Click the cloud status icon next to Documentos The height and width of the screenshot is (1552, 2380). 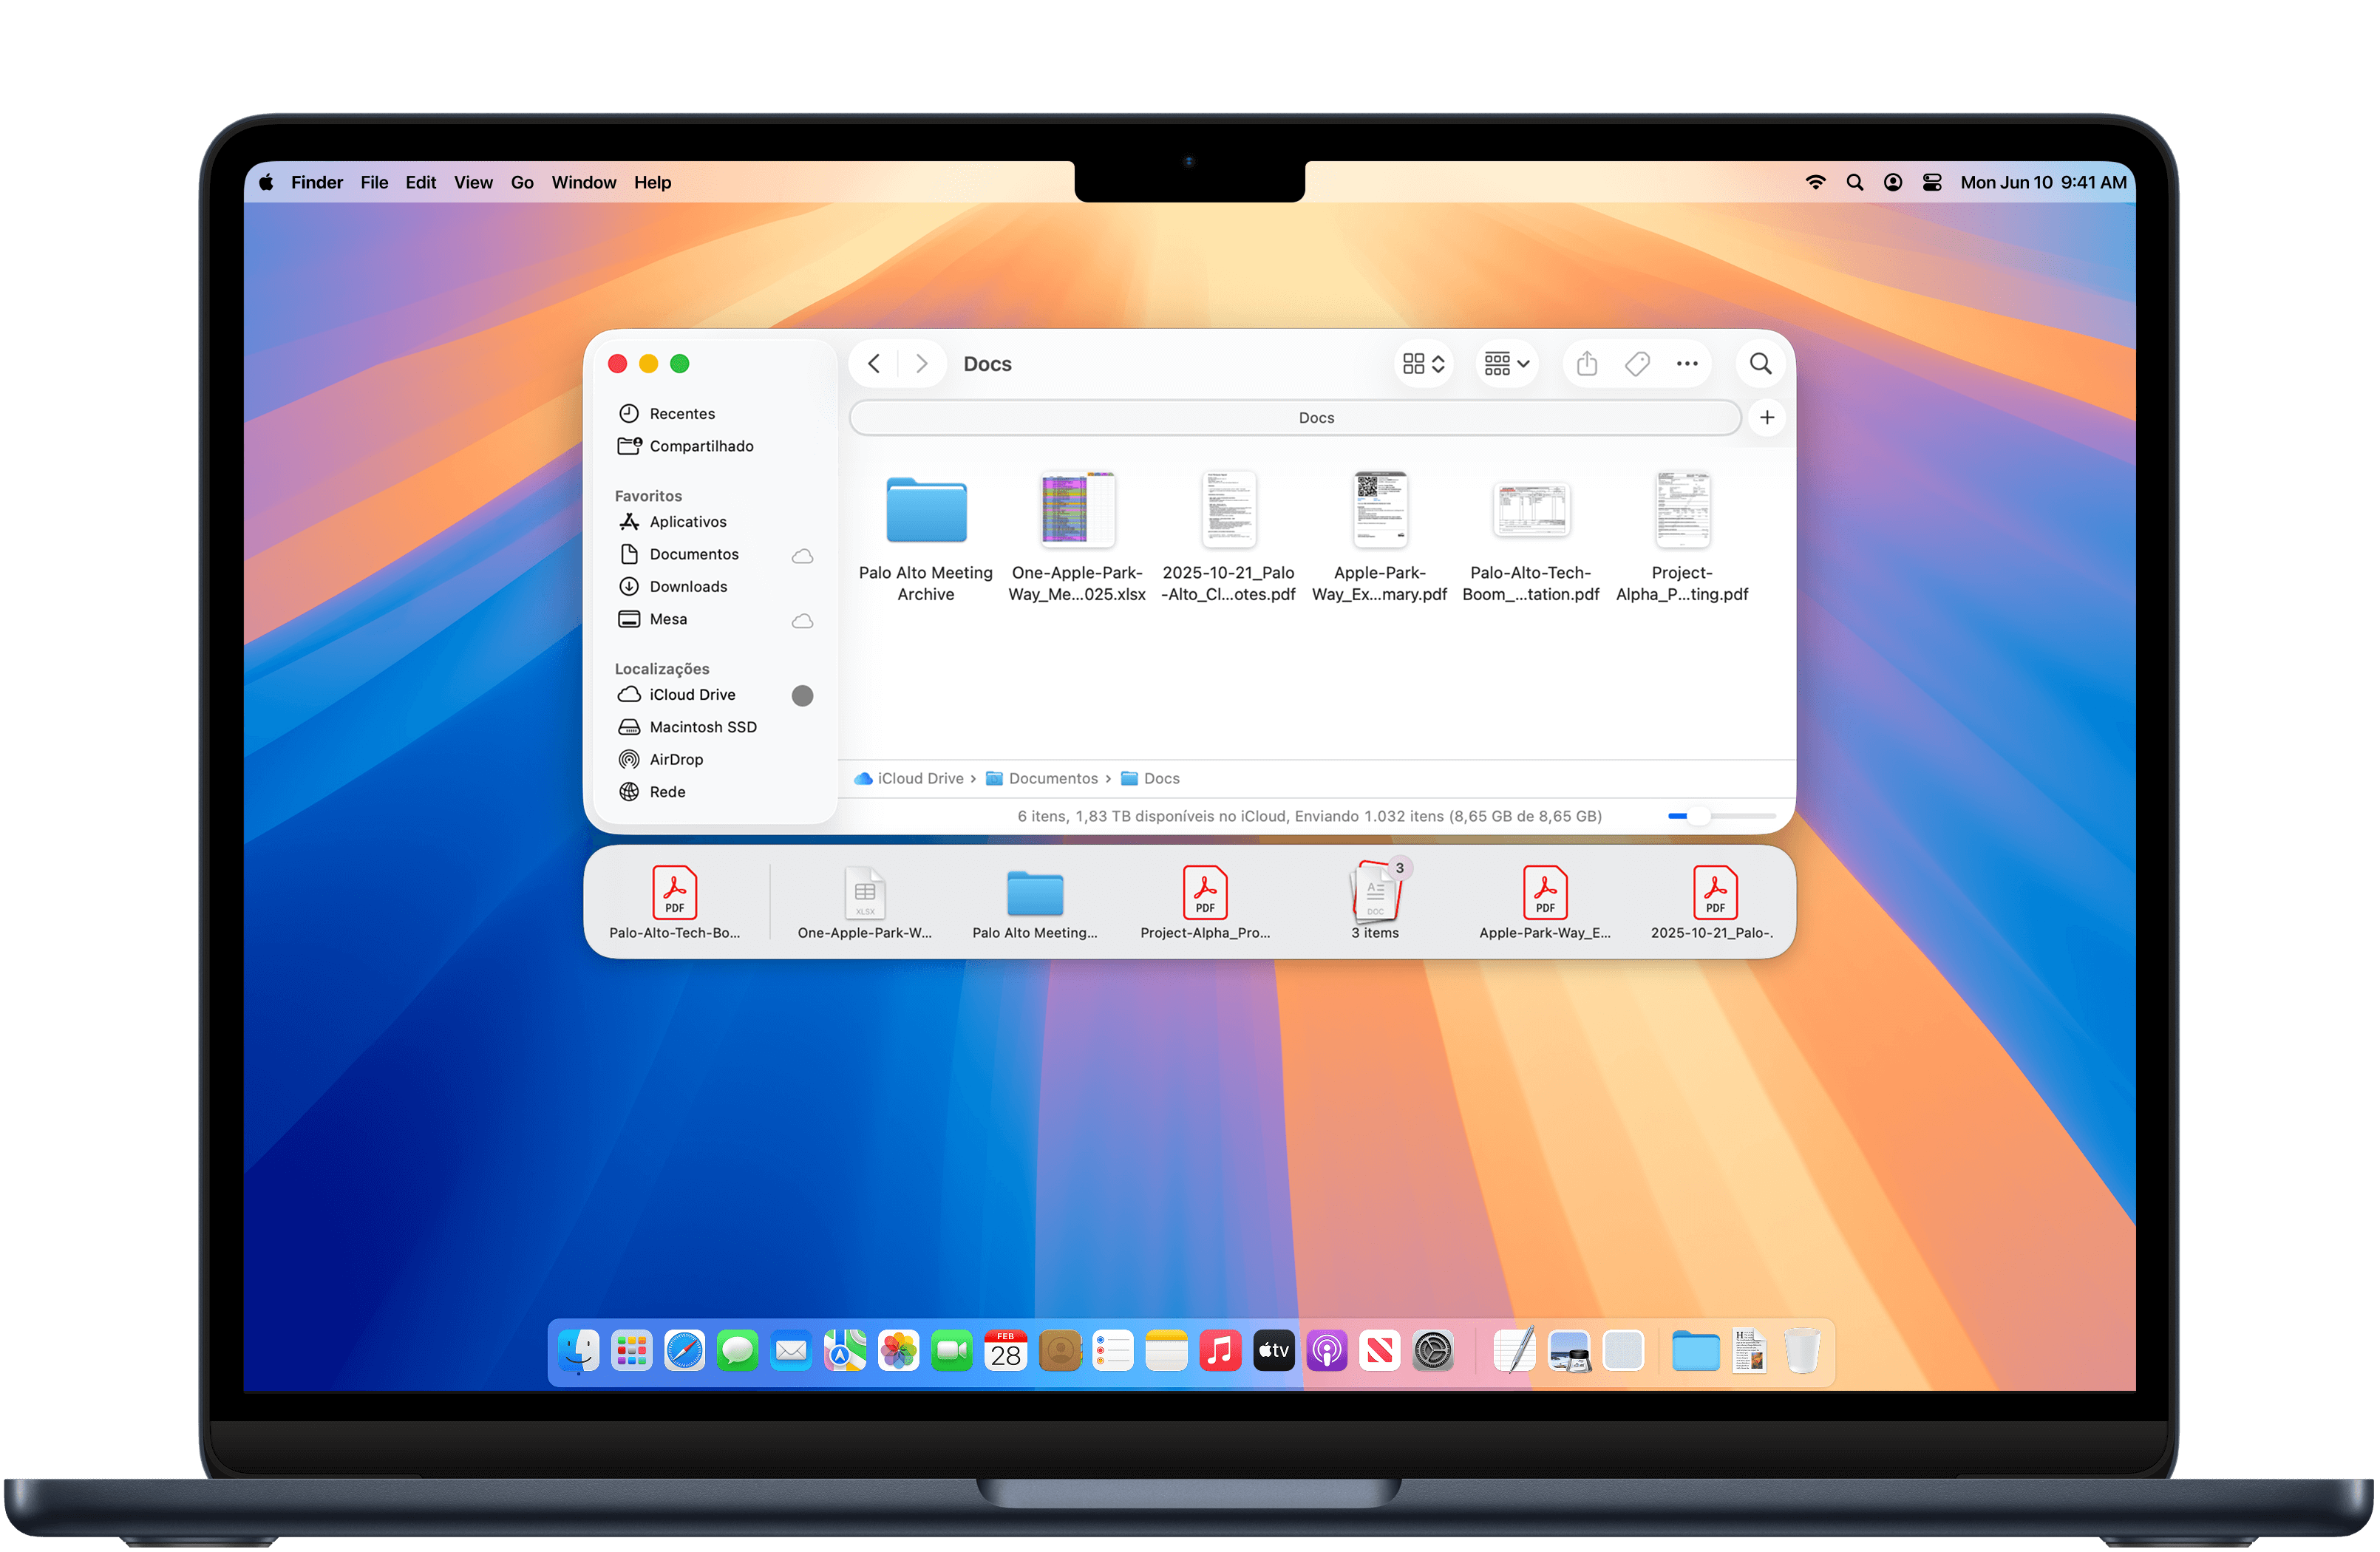801,555
